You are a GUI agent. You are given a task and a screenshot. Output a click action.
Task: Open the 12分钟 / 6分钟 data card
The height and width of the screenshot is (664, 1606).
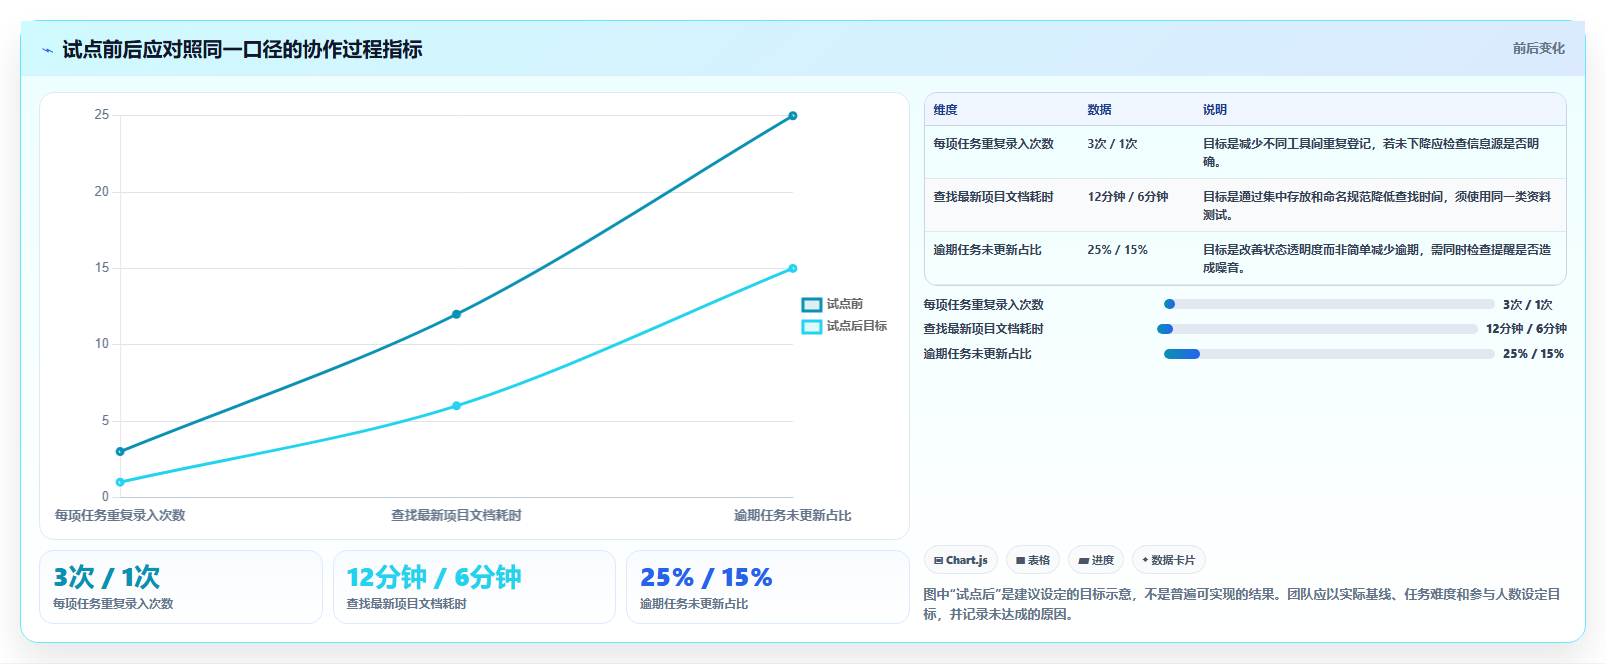click(474, 587)
